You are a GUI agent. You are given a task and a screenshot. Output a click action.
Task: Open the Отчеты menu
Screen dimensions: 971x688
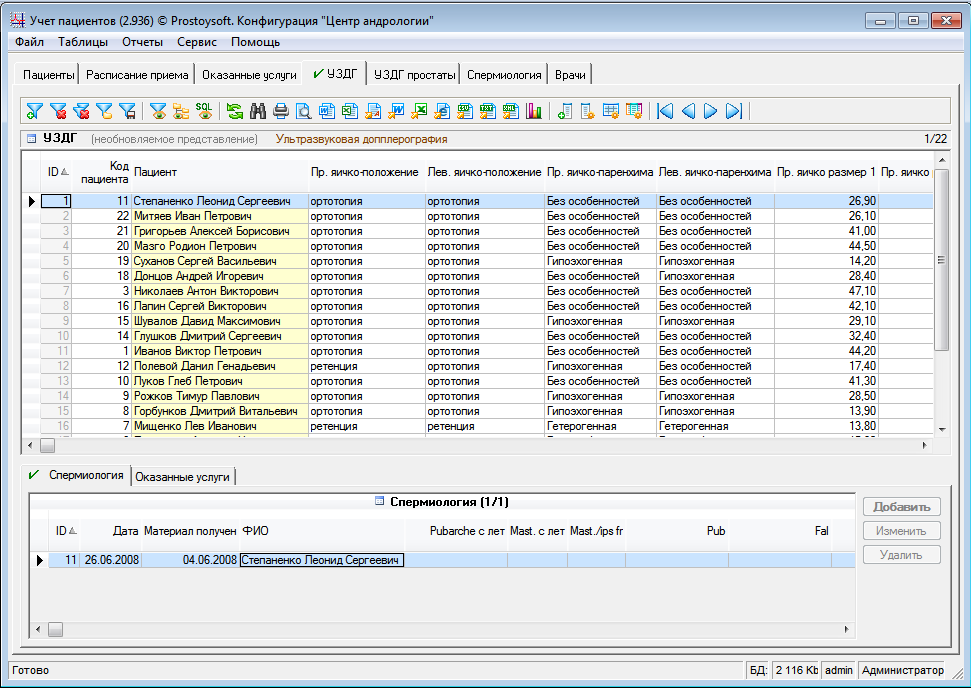(x=142, y=42)
